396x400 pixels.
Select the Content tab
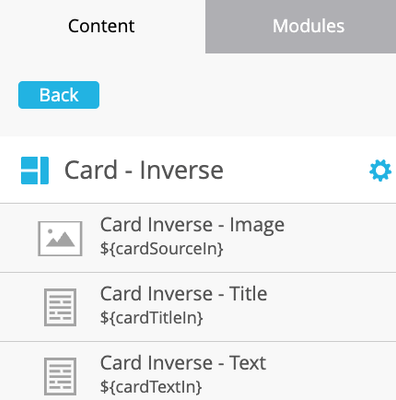pos(102,26)
